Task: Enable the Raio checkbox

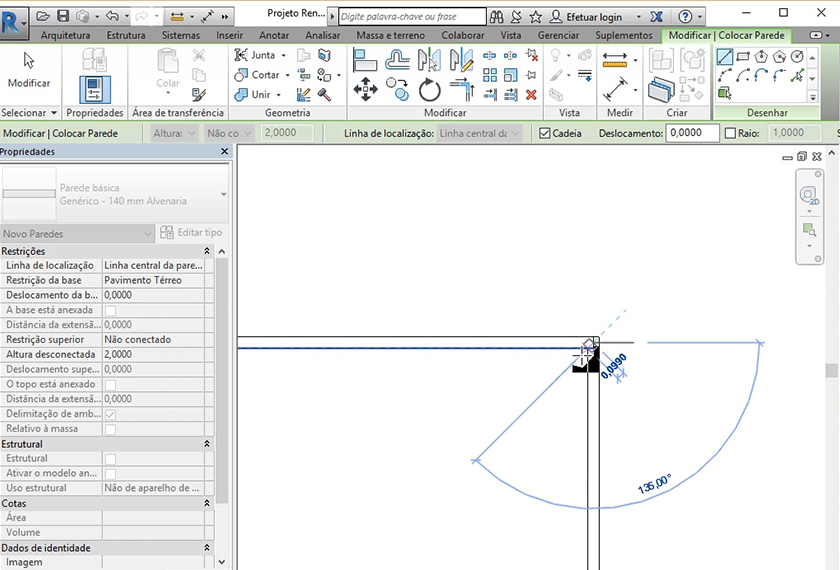Action: pos(730,133)
